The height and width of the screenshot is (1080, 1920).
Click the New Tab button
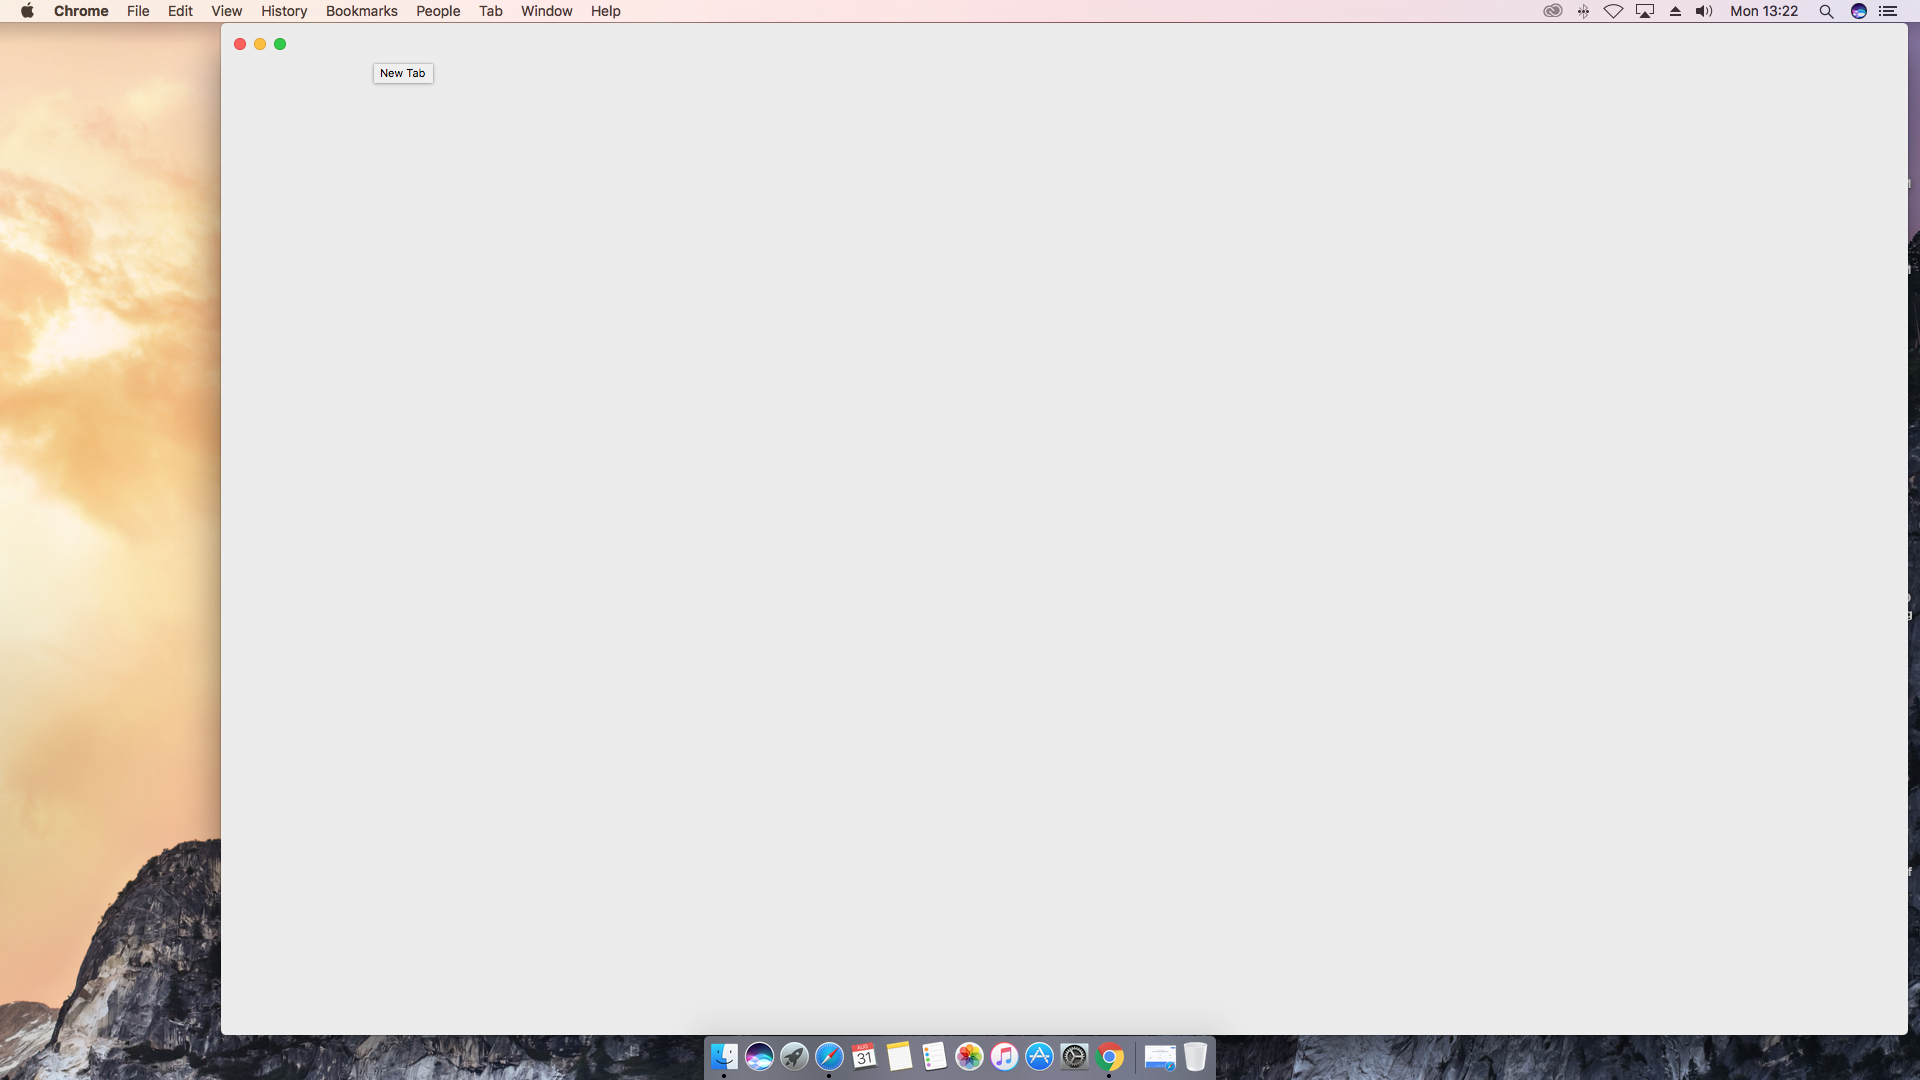coord(401,73)
